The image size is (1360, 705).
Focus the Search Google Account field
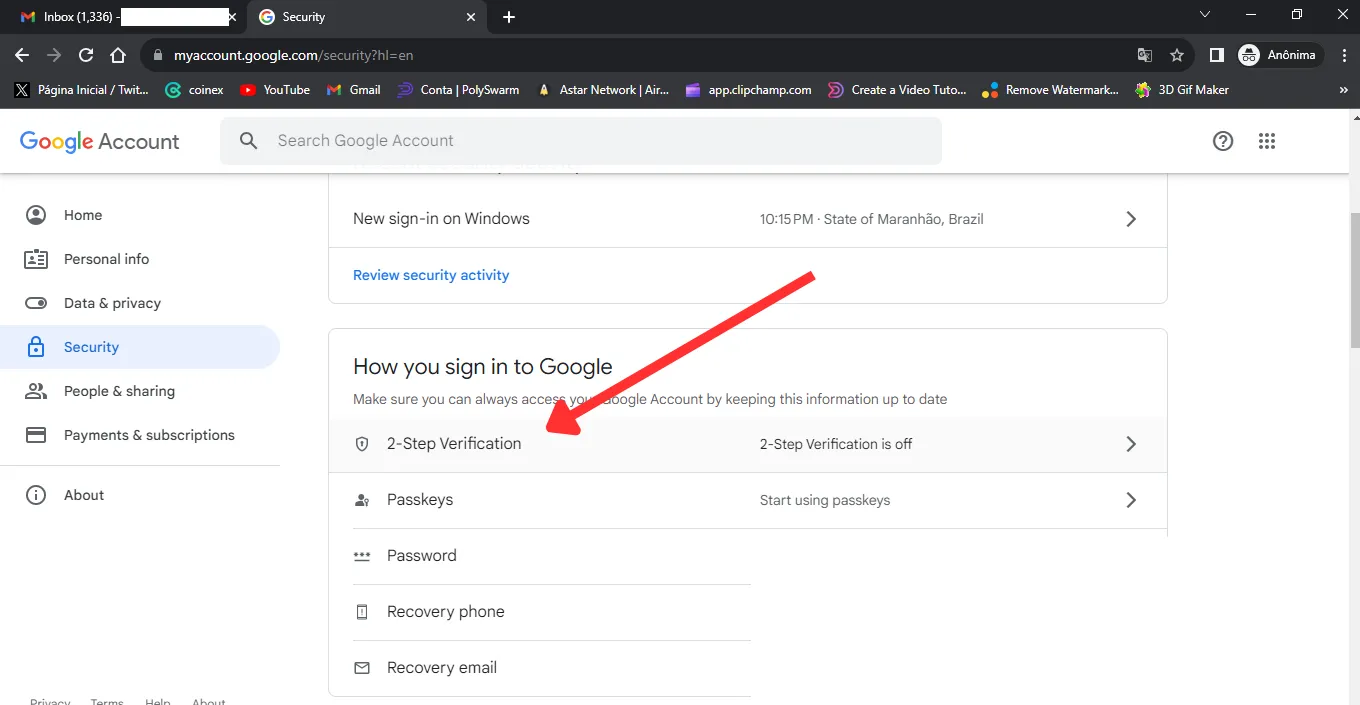[x=581, y=141]
